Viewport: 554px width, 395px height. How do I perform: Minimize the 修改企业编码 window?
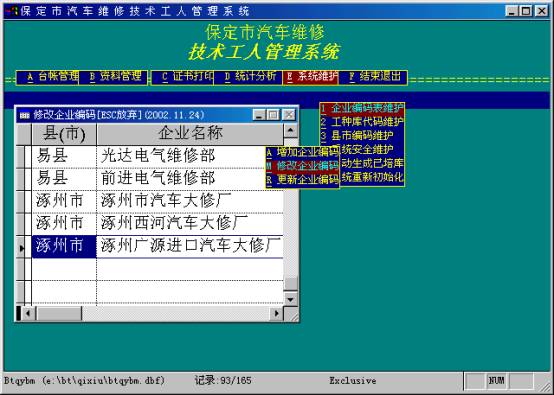259,115
